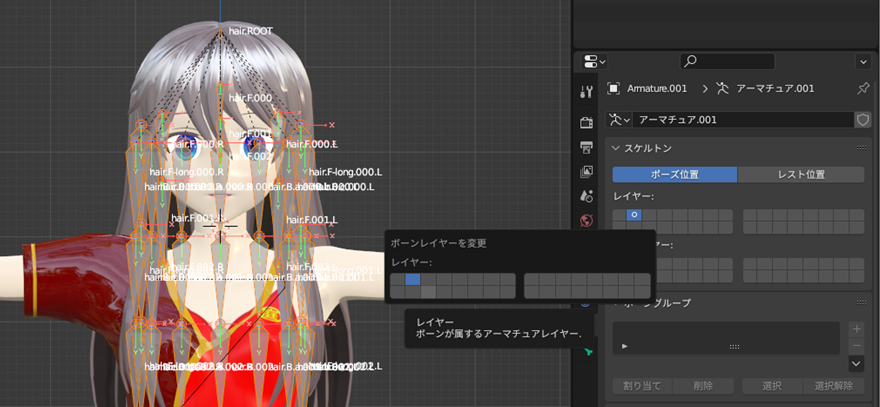880x407 pixels.
Task: Toggle the blue layer in ボーンレイヤーを変更 popup
Action: [412, 280]
